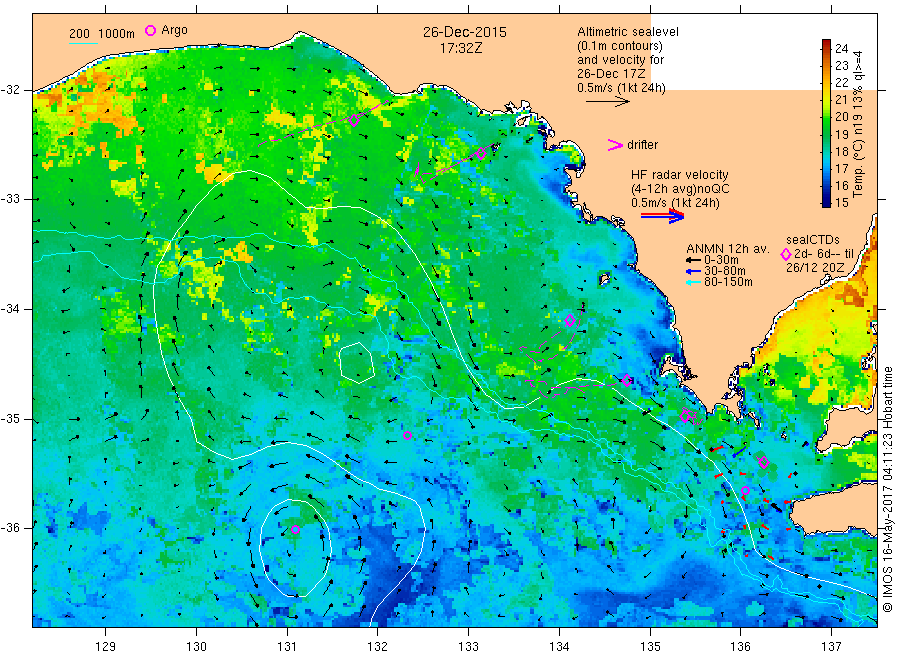This screenshot has width=900, height=660.
Task: Click the '133' longitude axis label
Action: coord(468,647)
